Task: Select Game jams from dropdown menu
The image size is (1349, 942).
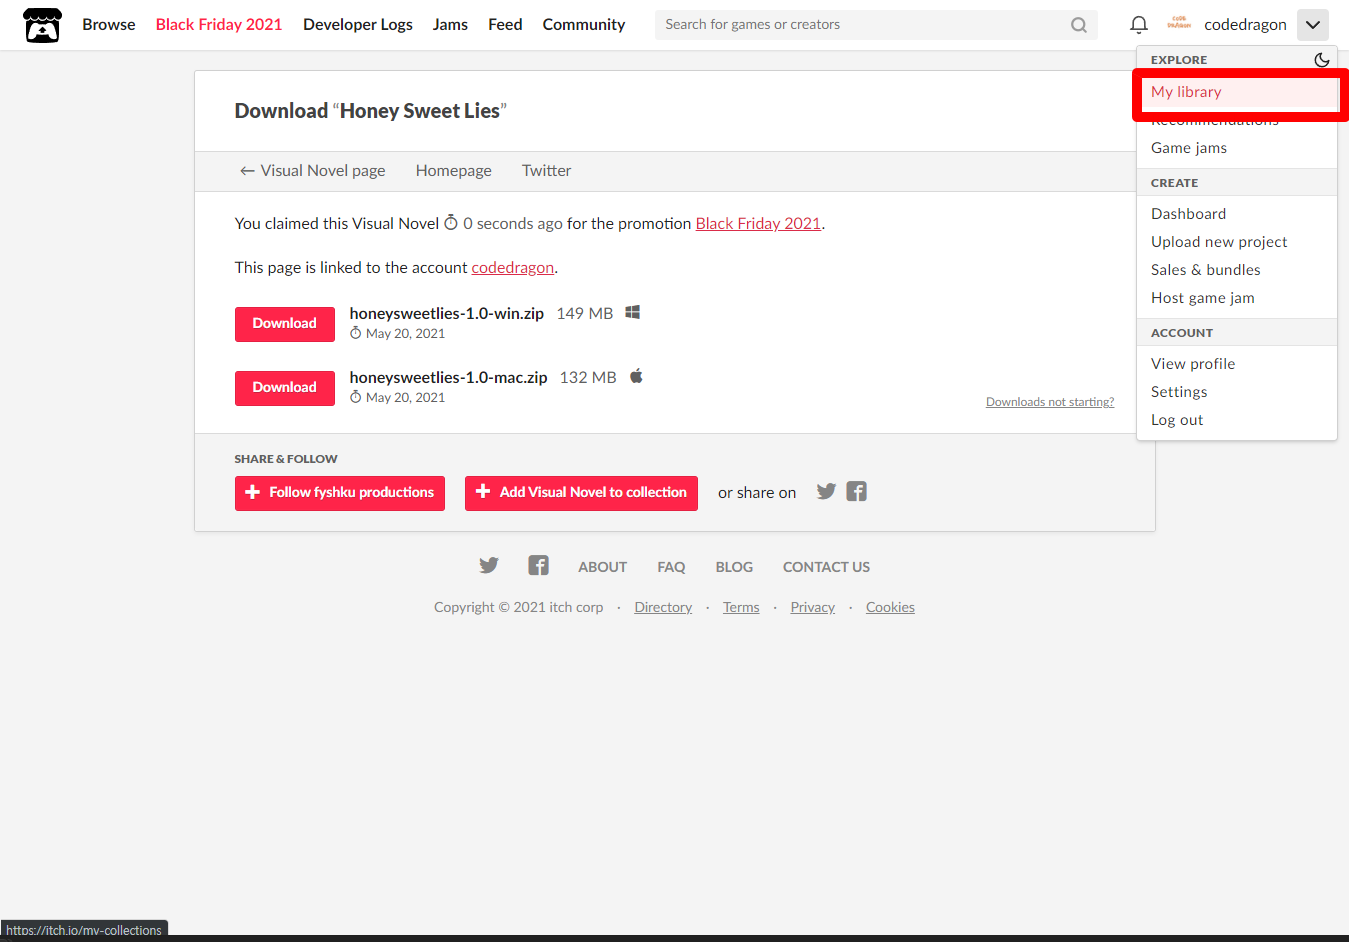Action: [x=1237, y=148]
